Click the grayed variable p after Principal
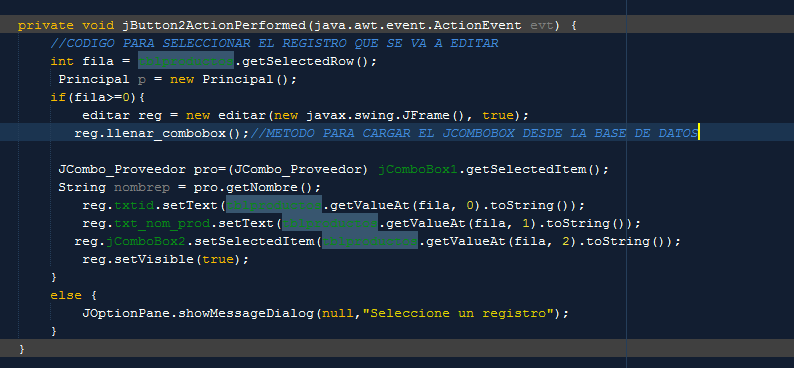This screenshot has width=794, height=368. [142, 80]
